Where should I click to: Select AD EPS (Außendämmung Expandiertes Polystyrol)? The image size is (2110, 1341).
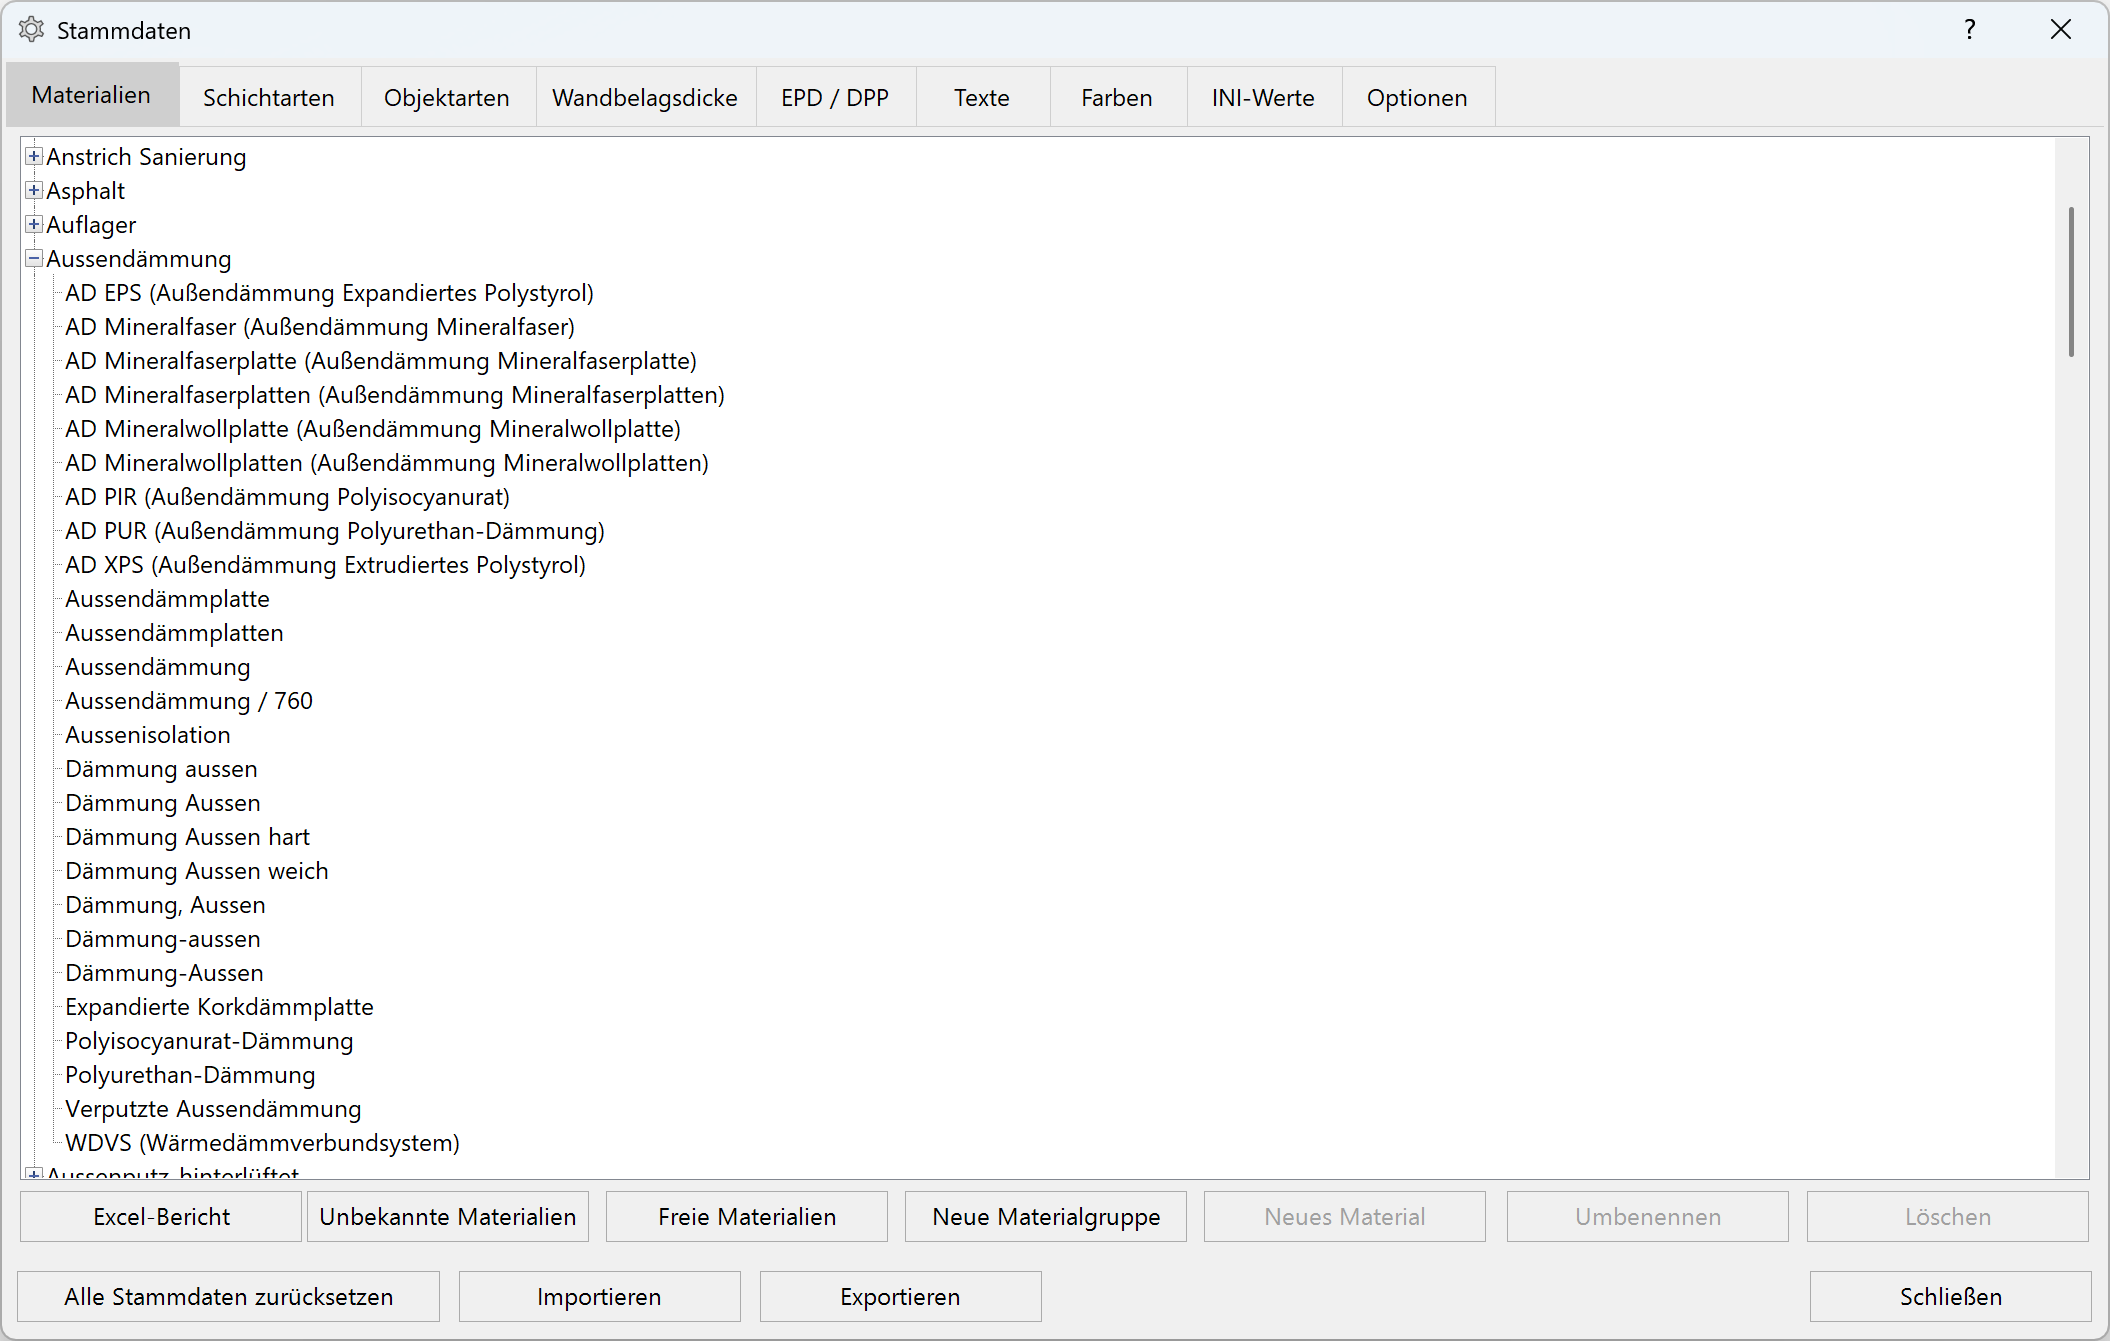[330, 293]
